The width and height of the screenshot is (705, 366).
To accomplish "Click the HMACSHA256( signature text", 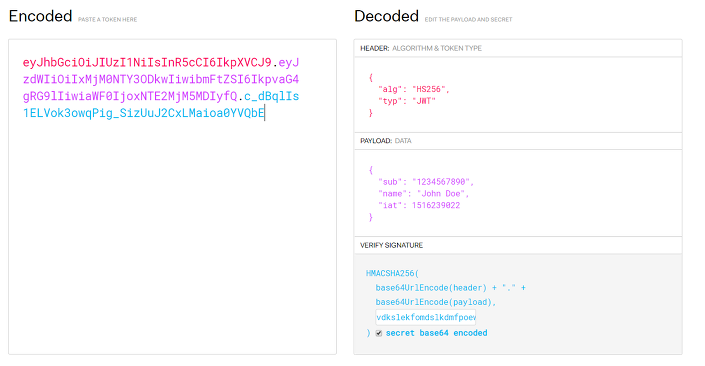I will click(392, 273).
